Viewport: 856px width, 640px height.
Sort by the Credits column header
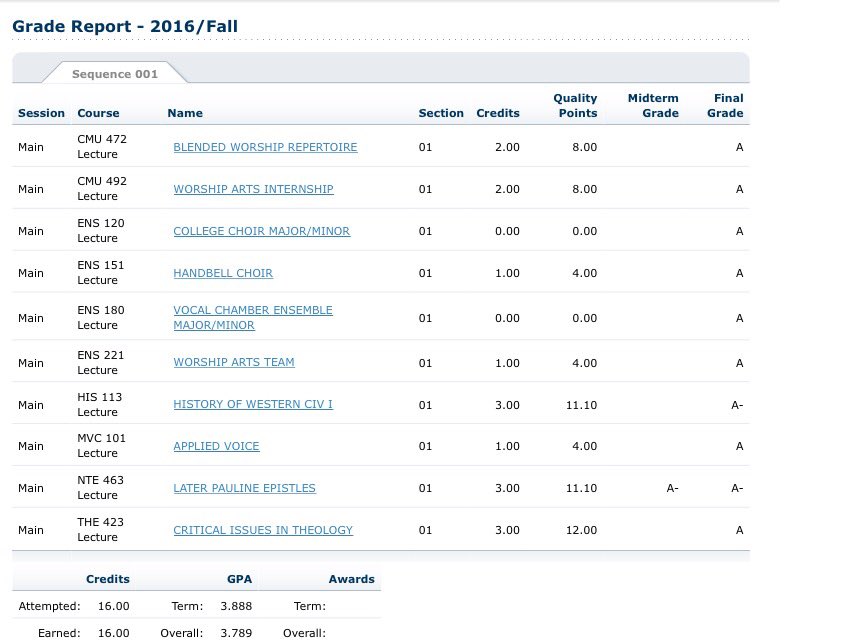pyautogui.click(x=497, y=113)
